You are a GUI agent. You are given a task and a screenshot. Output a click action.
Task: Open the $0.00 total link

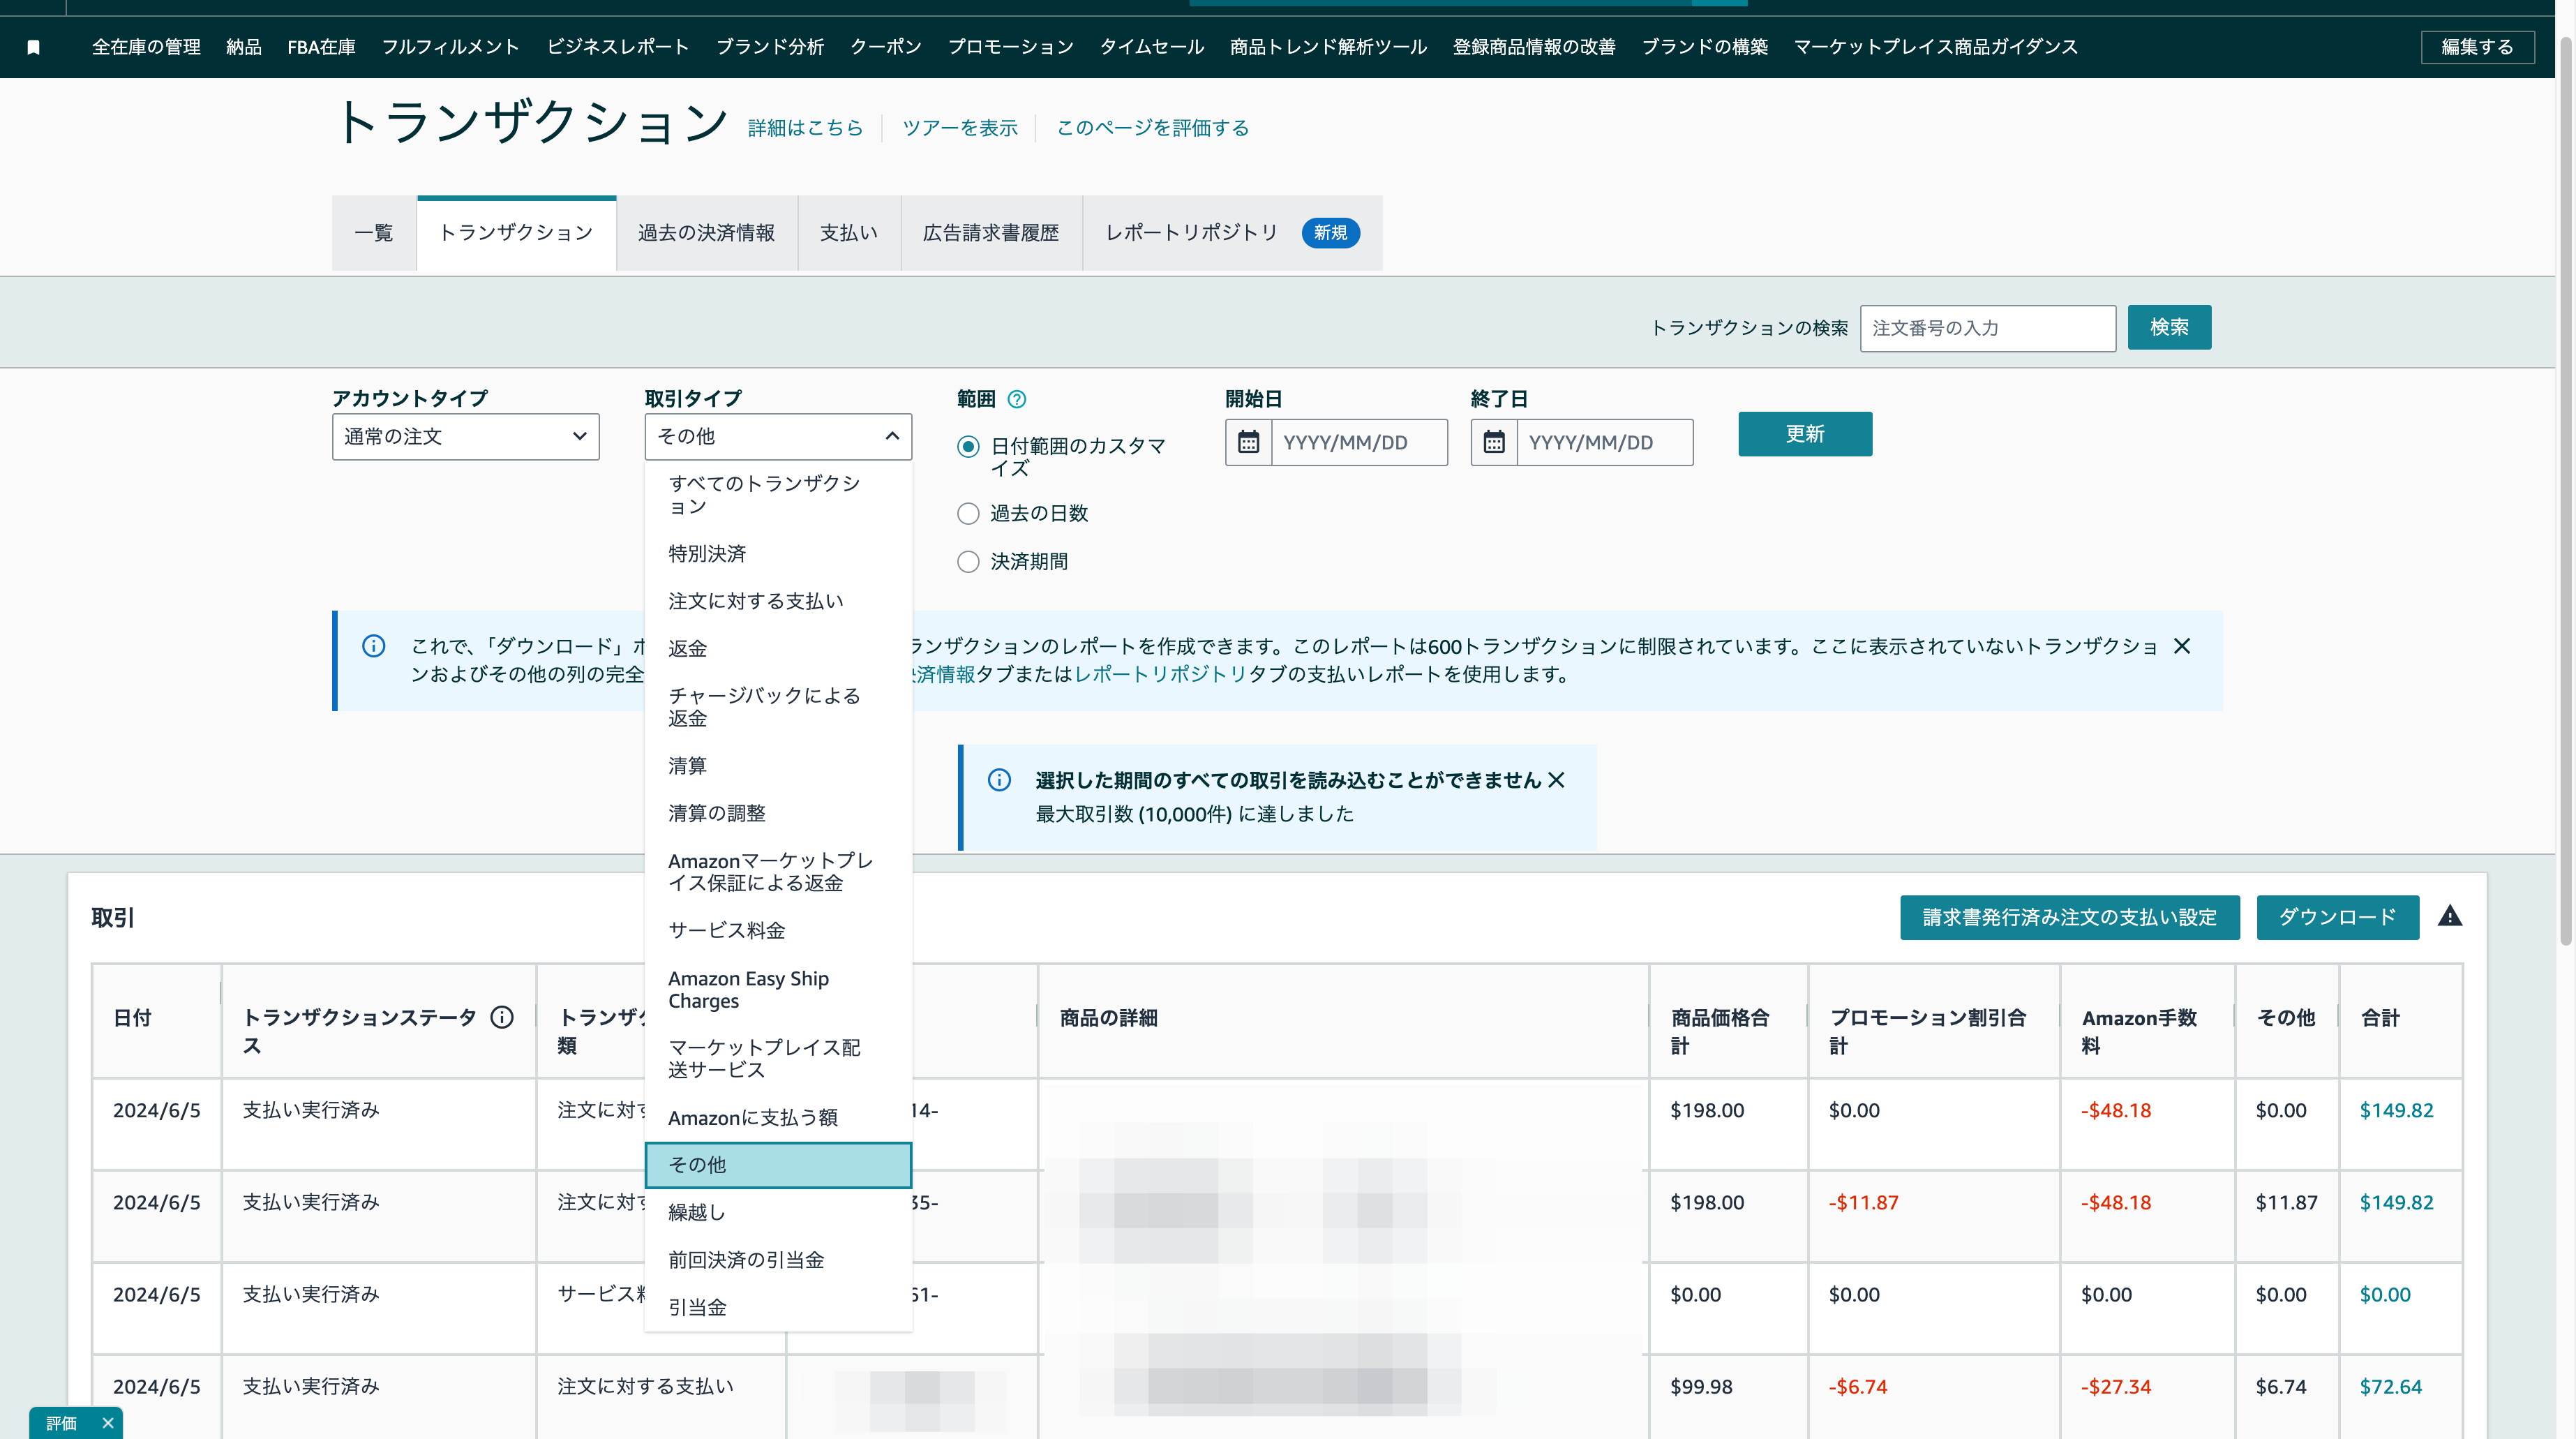(2385, 1294)
